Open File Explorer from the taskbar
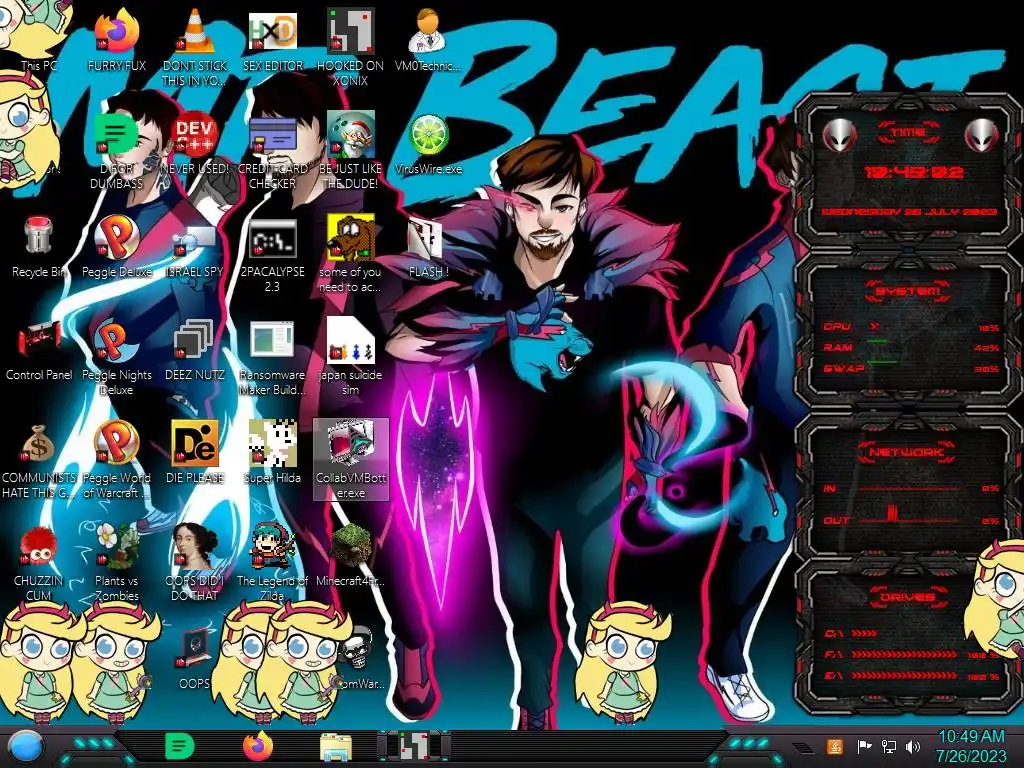1024x768 pixels. (336, 746)
